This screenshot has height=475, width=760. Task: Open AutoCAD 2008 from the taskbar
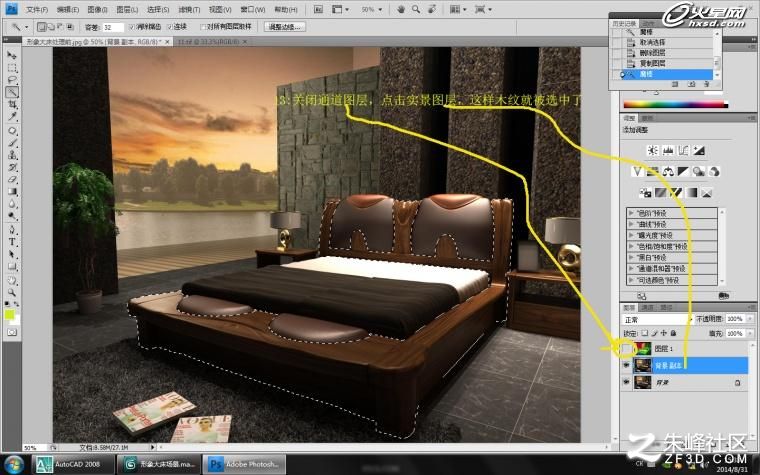pyautogui.click(x=74, y=464)
